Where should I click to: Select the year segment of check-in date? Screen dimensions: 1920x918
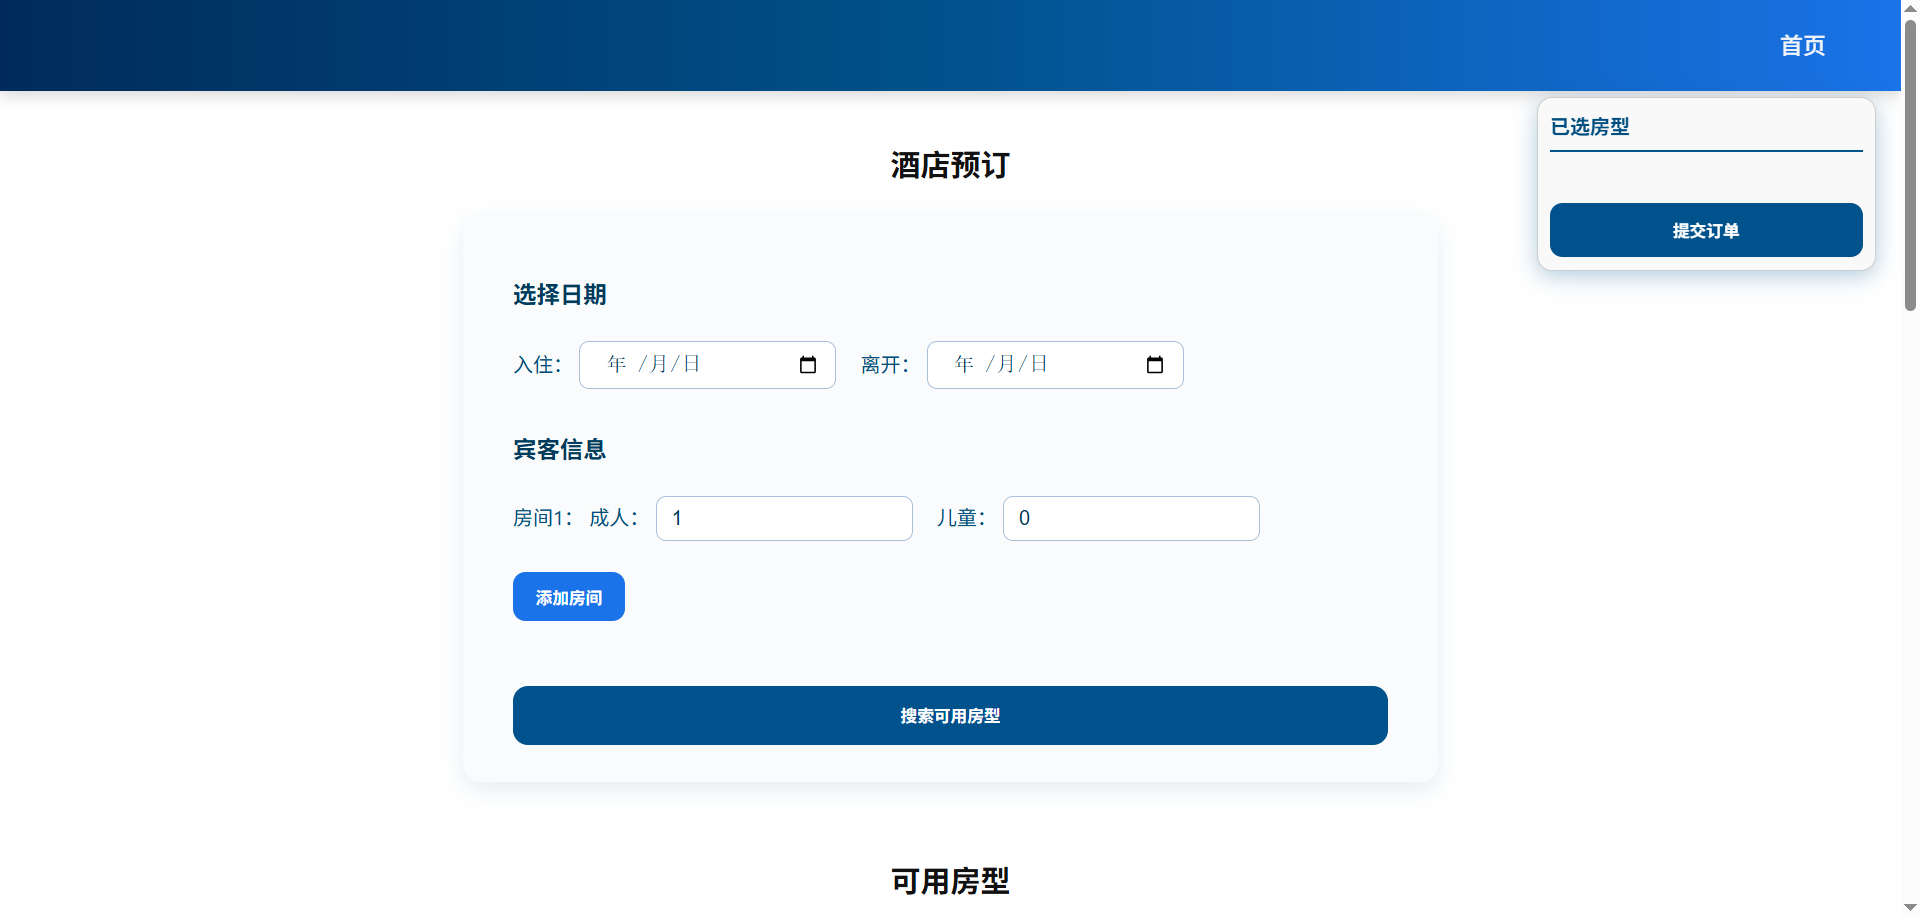pyautogui.click(x=616, y=364)
